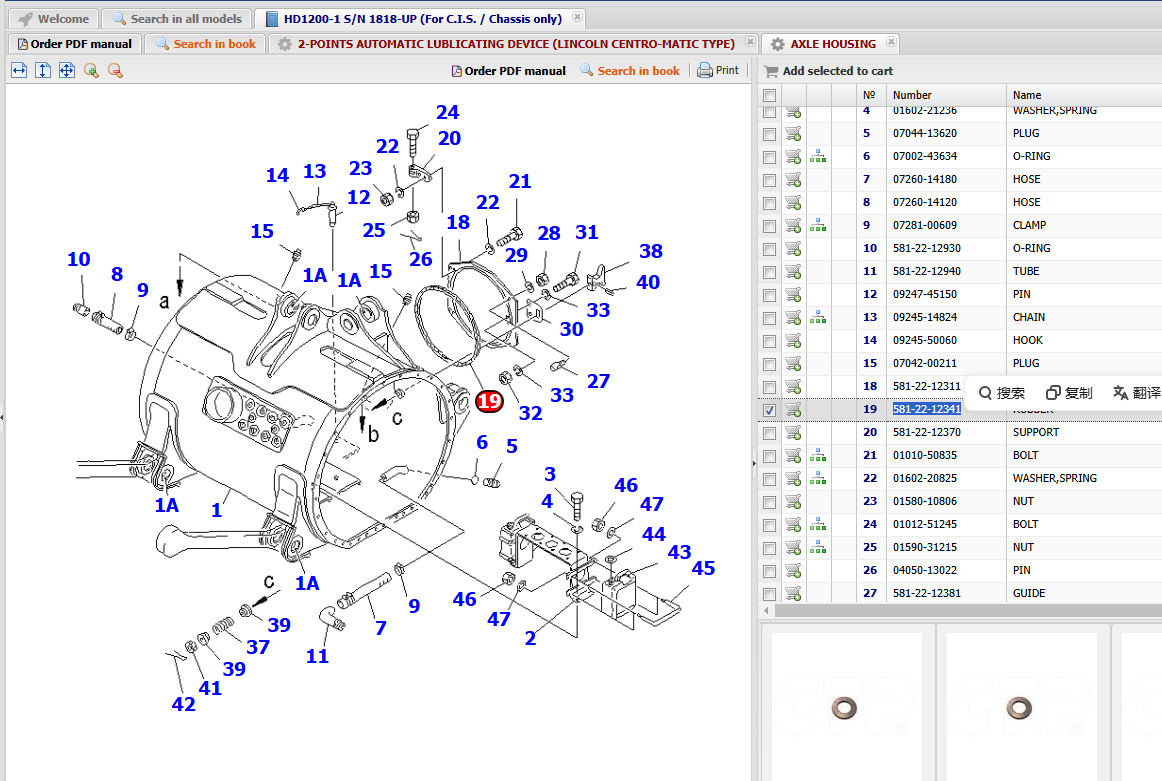This screenshot has height=781, width=1162.
Task: Tick the select-all checkbox in the table header
Action: (x=769, y=95)
